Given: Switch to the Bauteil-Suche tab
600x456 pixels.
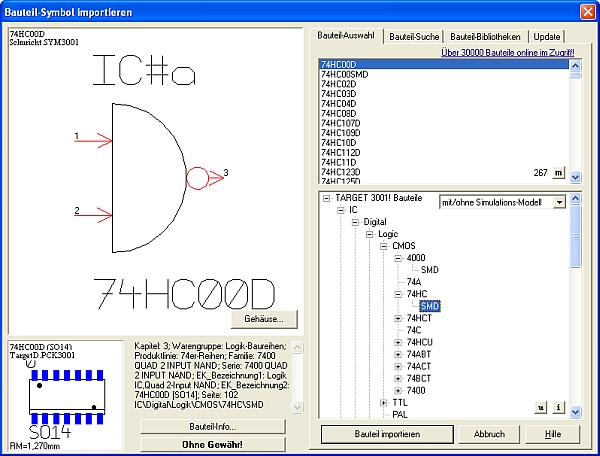Looking at the screenshot, I should [413, 36].
